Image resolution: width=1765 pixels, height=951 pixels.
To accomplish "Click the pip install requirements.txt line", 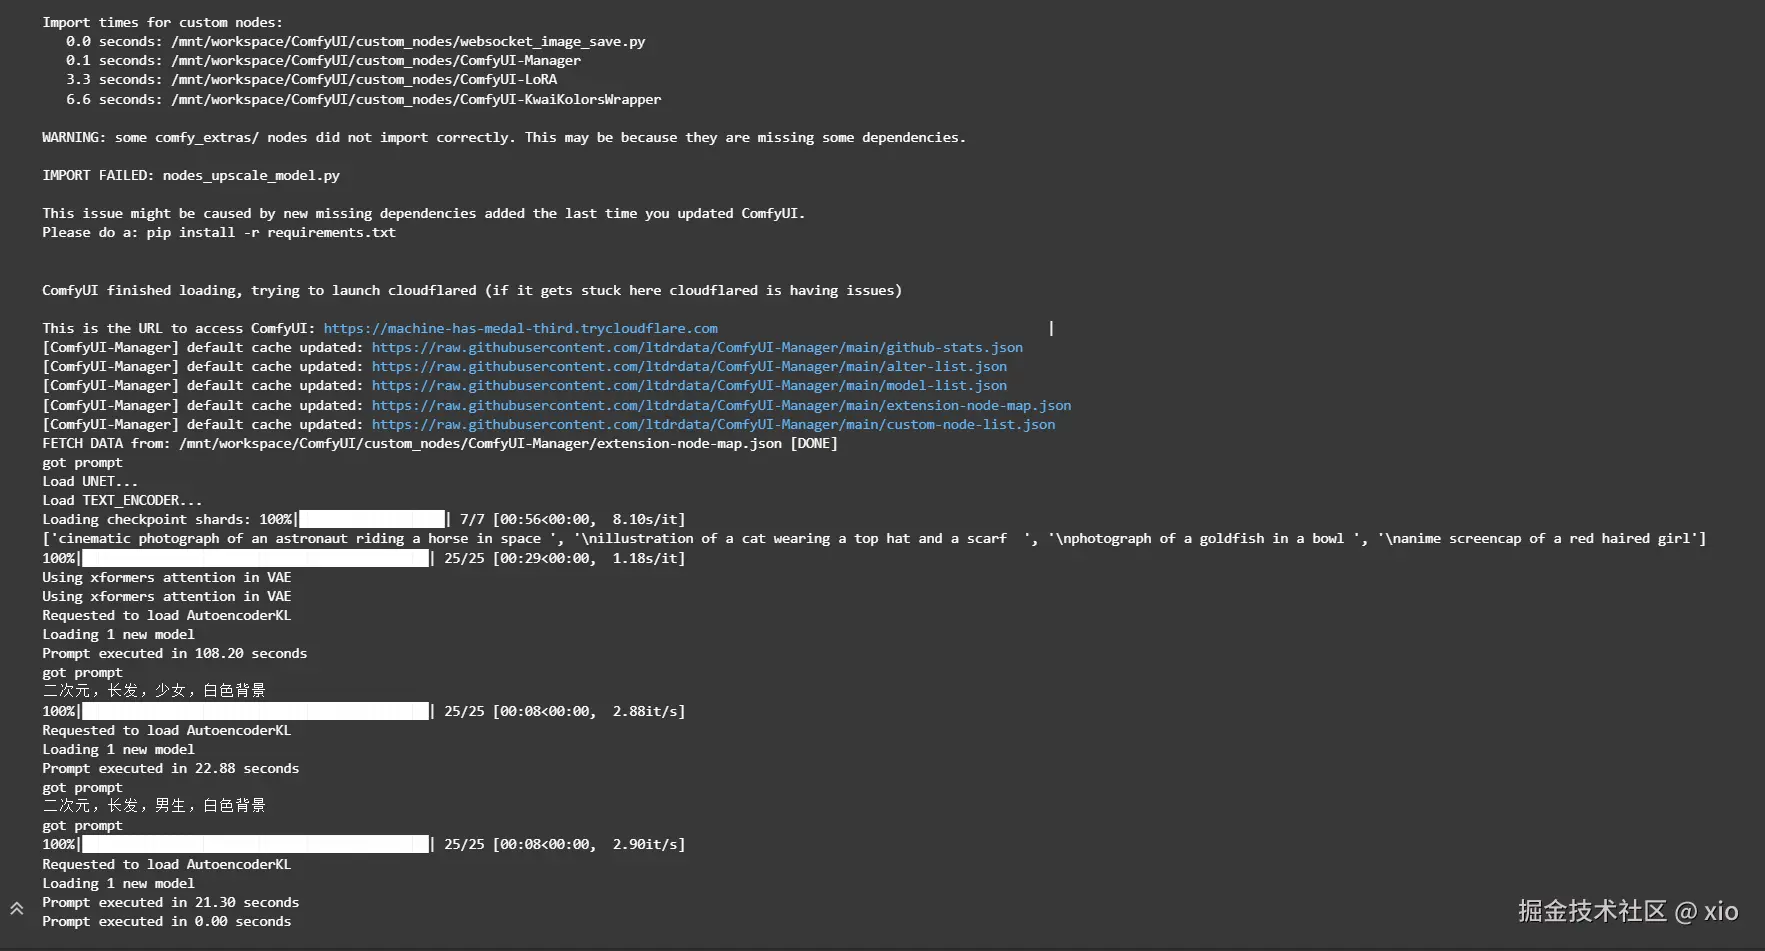I will point(219,232).
